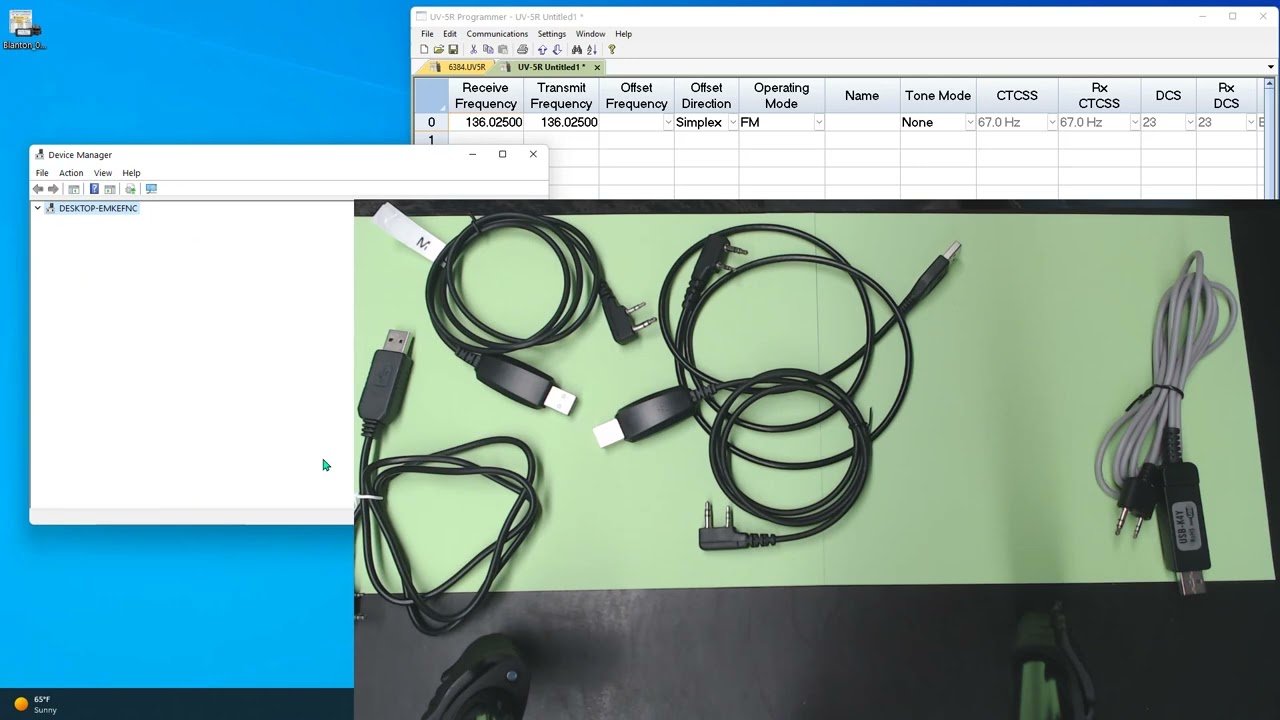Collapse DESKTOP-EMKEFNC tree node
1280x720 pixels.
[38, 208]
